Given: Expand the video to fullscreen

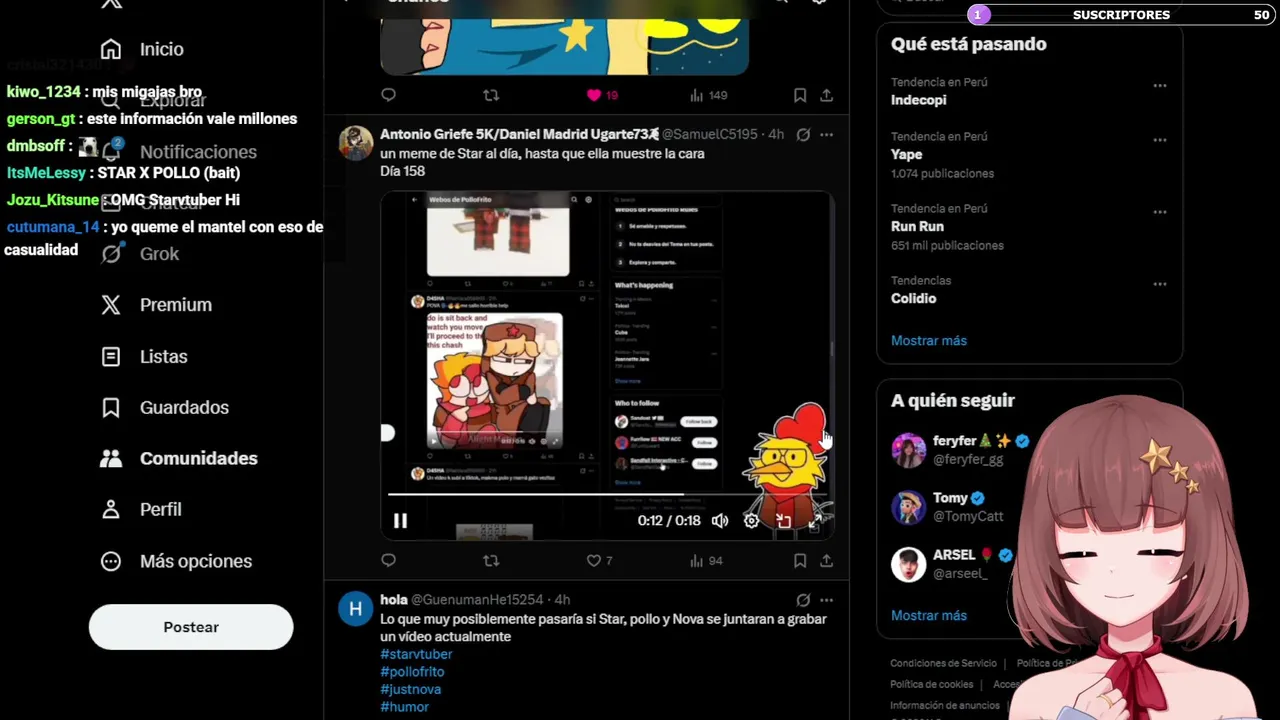Looking at the screenshot, I should 815,520.
